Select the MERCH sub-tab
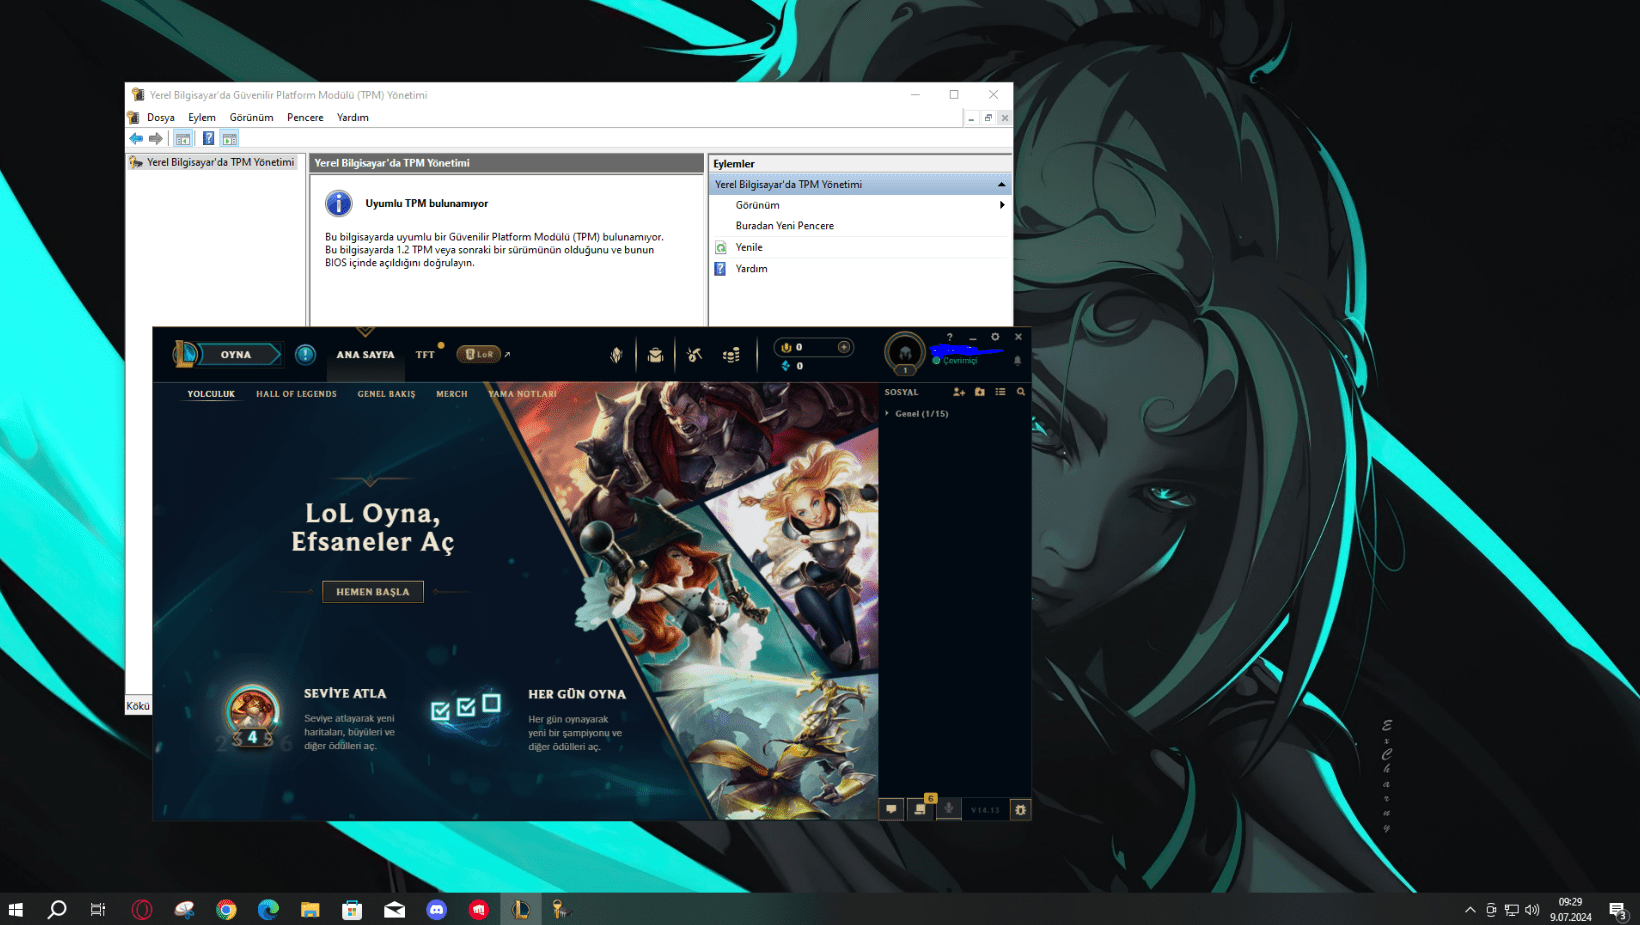Screen dimensions: 1640x925 pos(452,394)
